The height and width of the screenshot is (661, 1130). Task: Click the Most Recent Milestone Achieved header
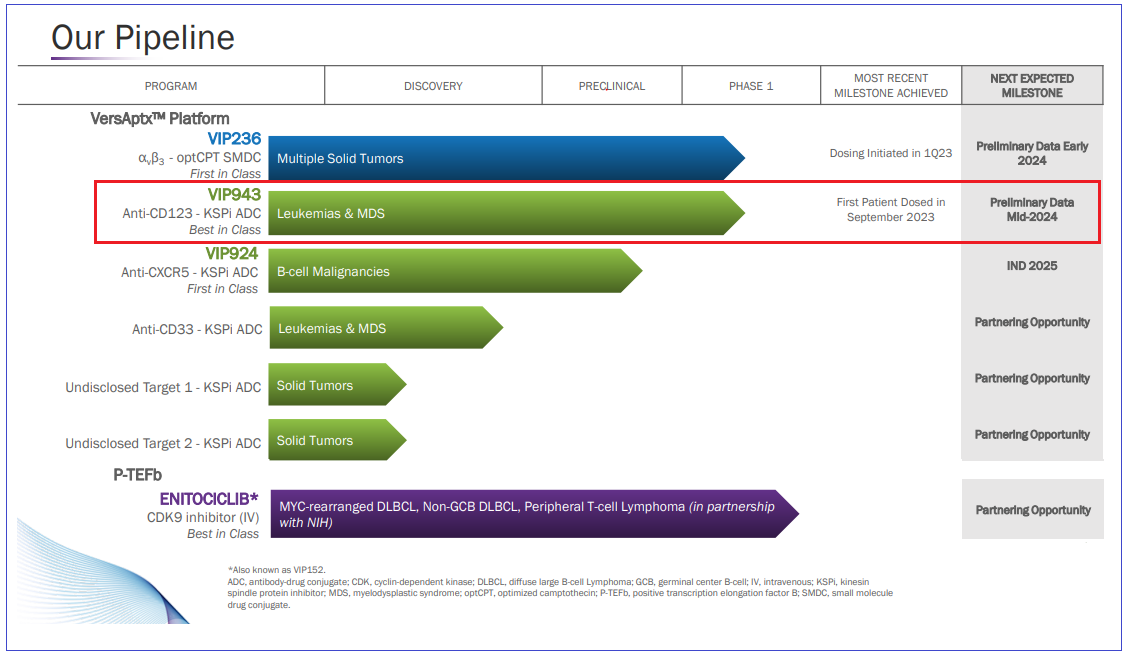890,86
